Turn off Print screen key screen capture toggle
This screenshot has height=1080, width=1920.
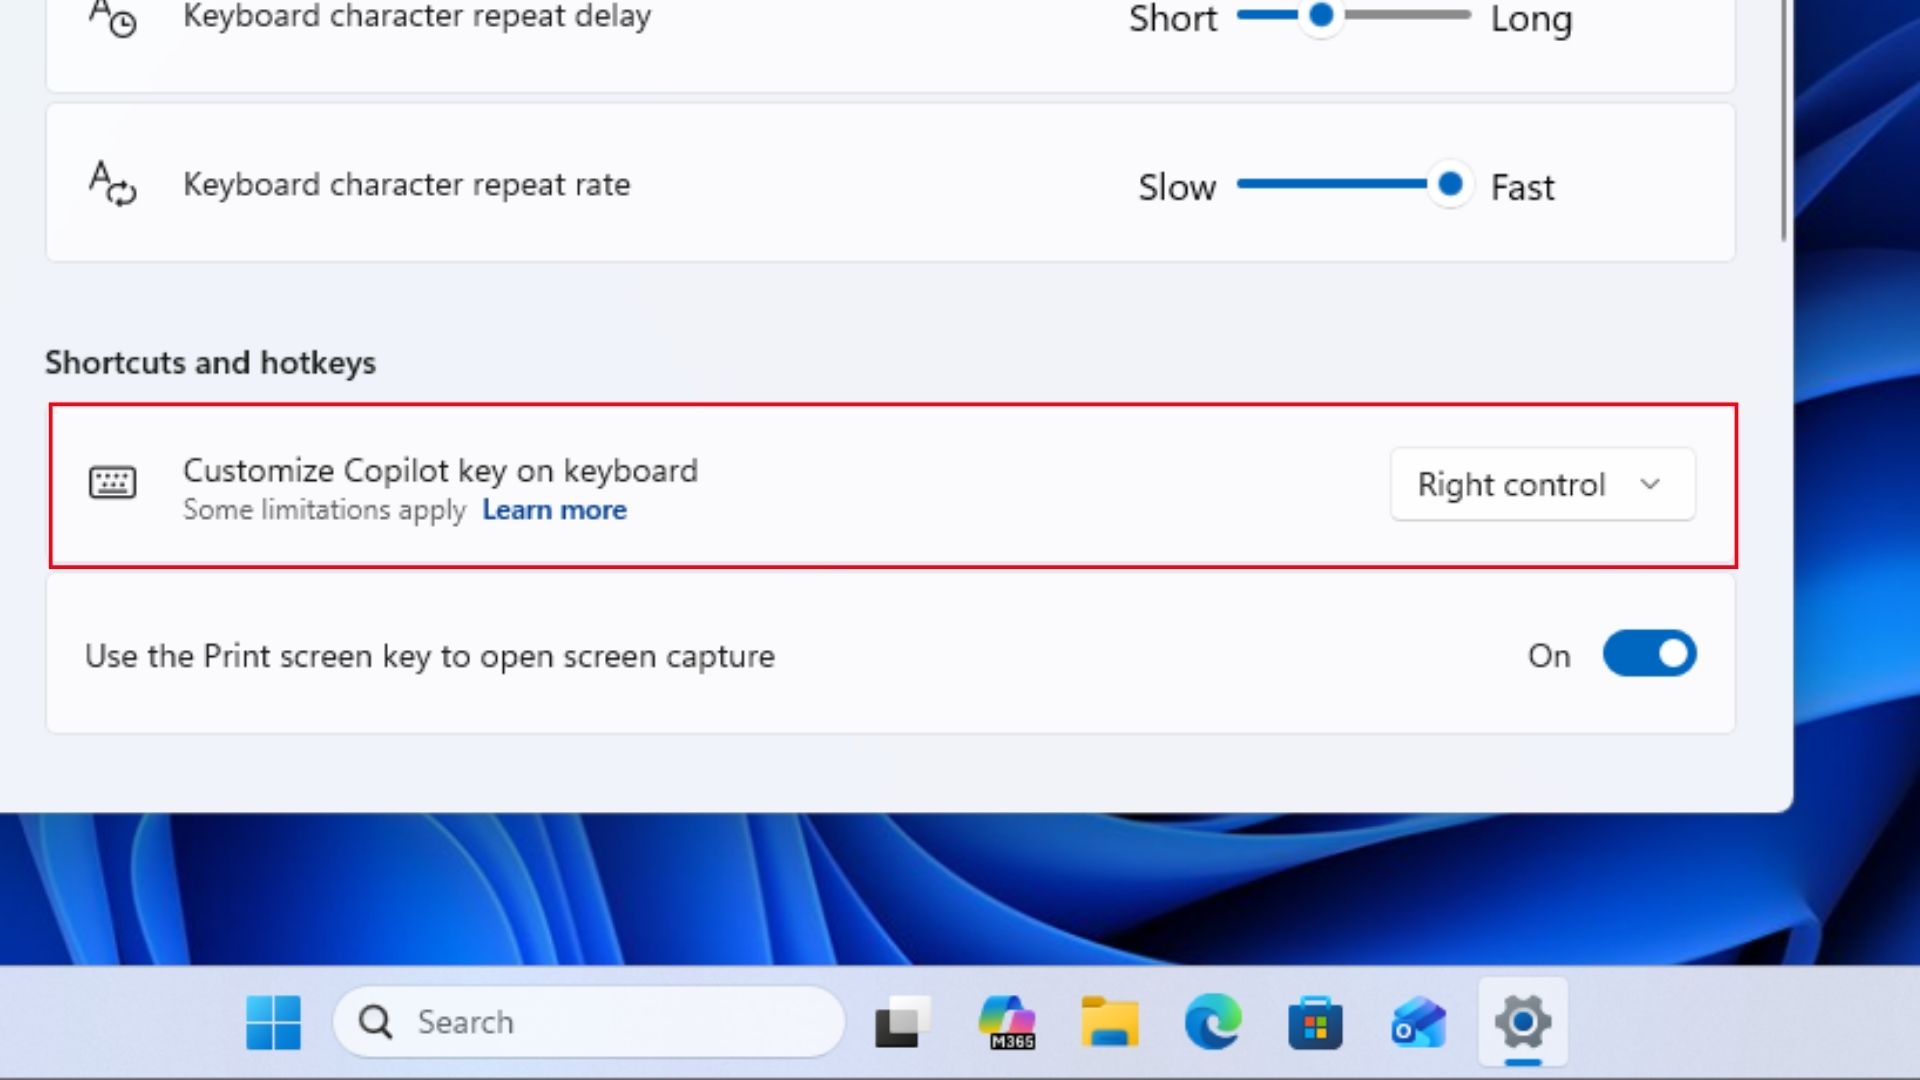pyautogui.click(x=1649, y=654)
